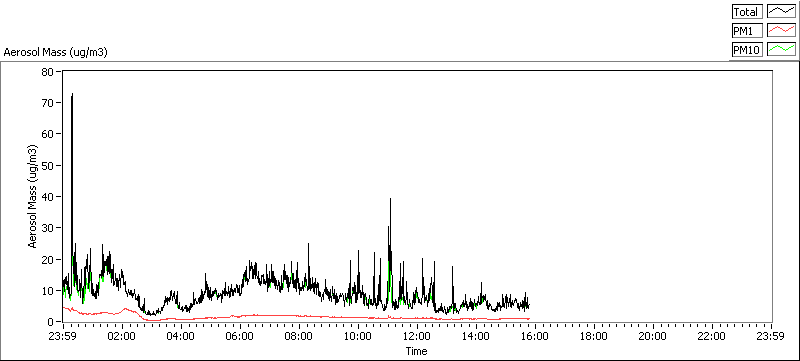Click the 22:00 time tick label

(x=712, y=336)
